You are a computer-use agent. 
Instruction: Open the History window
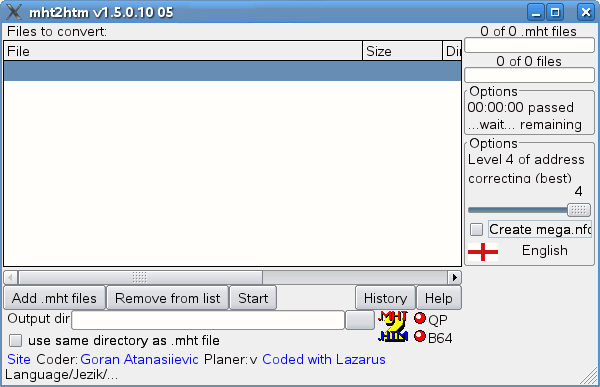coord(385,298)
